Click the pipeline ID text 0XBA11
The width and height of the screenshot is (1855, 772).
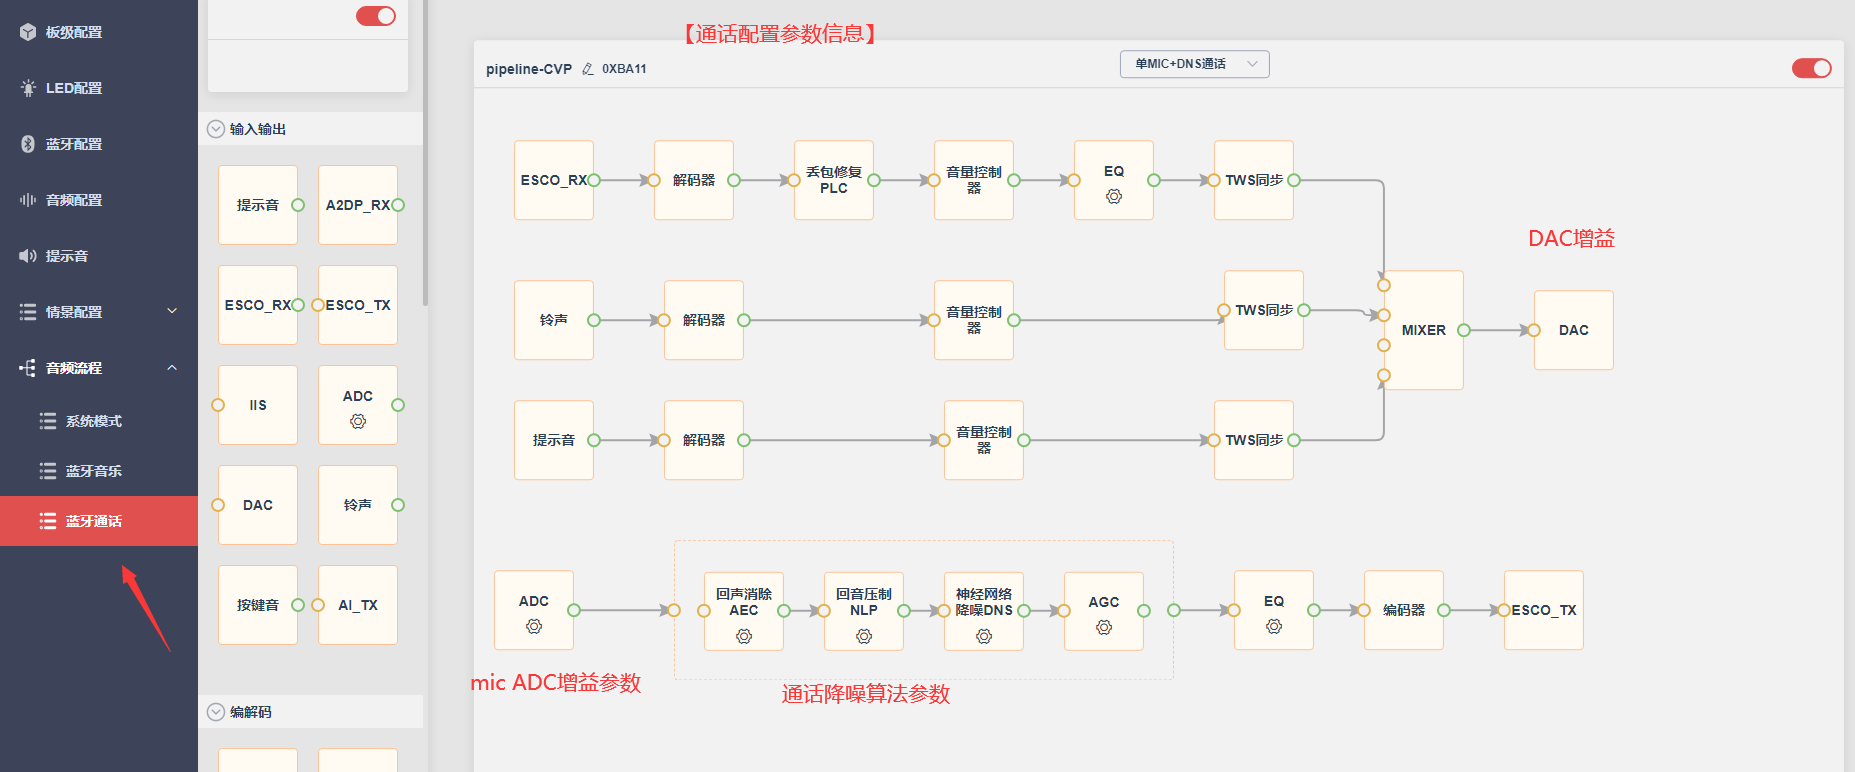(x=624, y=69)
